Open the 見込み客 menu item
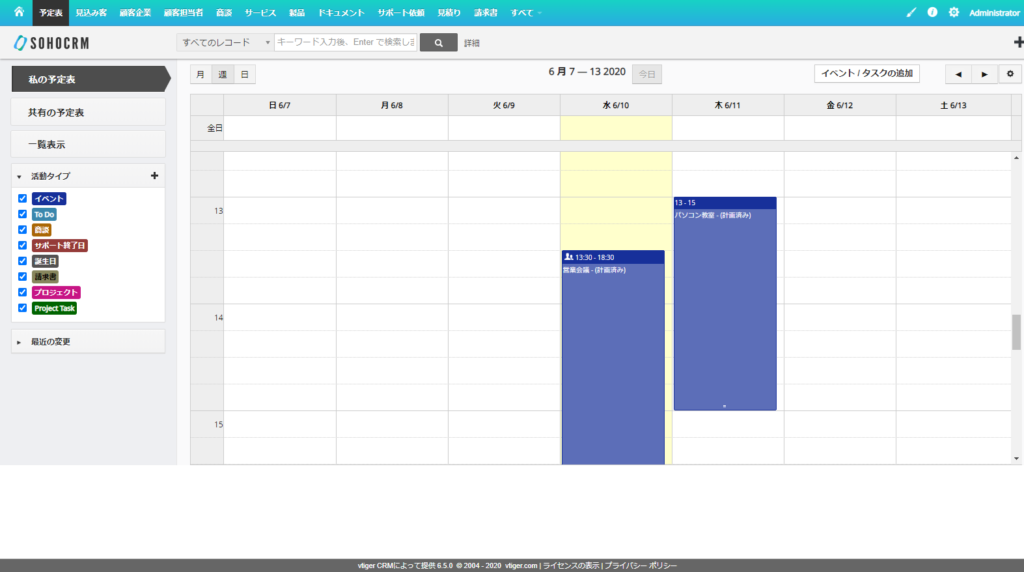The height and width of the screenshot is (572, 1024). (91, 13)
